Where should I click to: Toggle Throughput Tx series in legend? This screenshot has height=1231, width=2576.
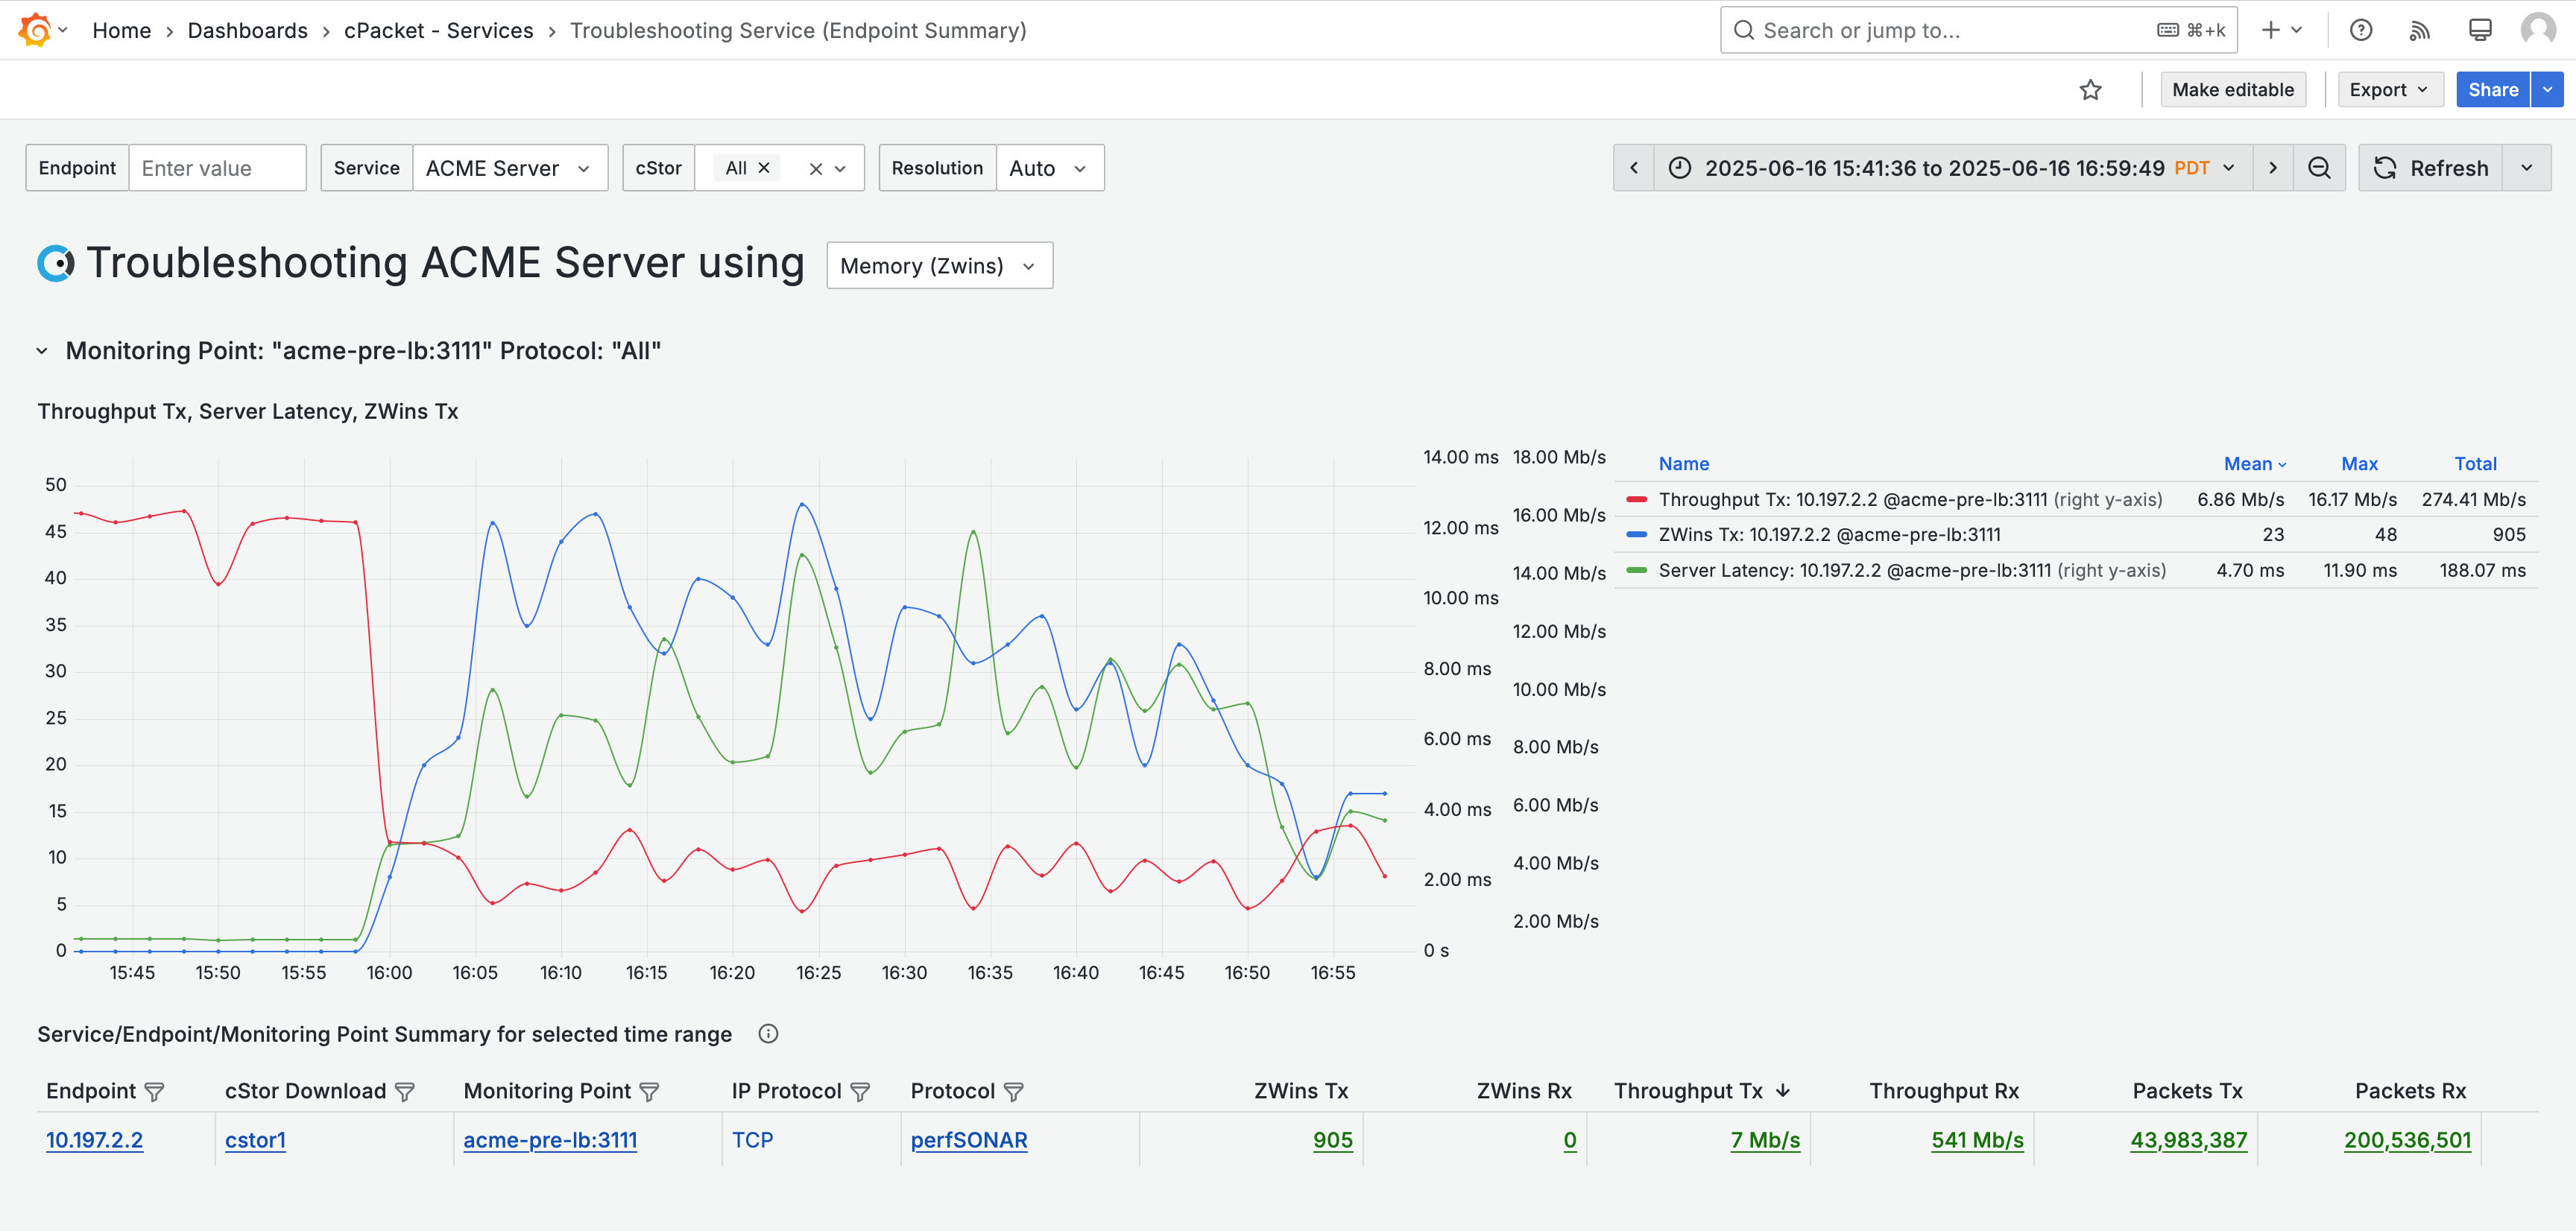pyautogui.click(x=1910, y=499)
